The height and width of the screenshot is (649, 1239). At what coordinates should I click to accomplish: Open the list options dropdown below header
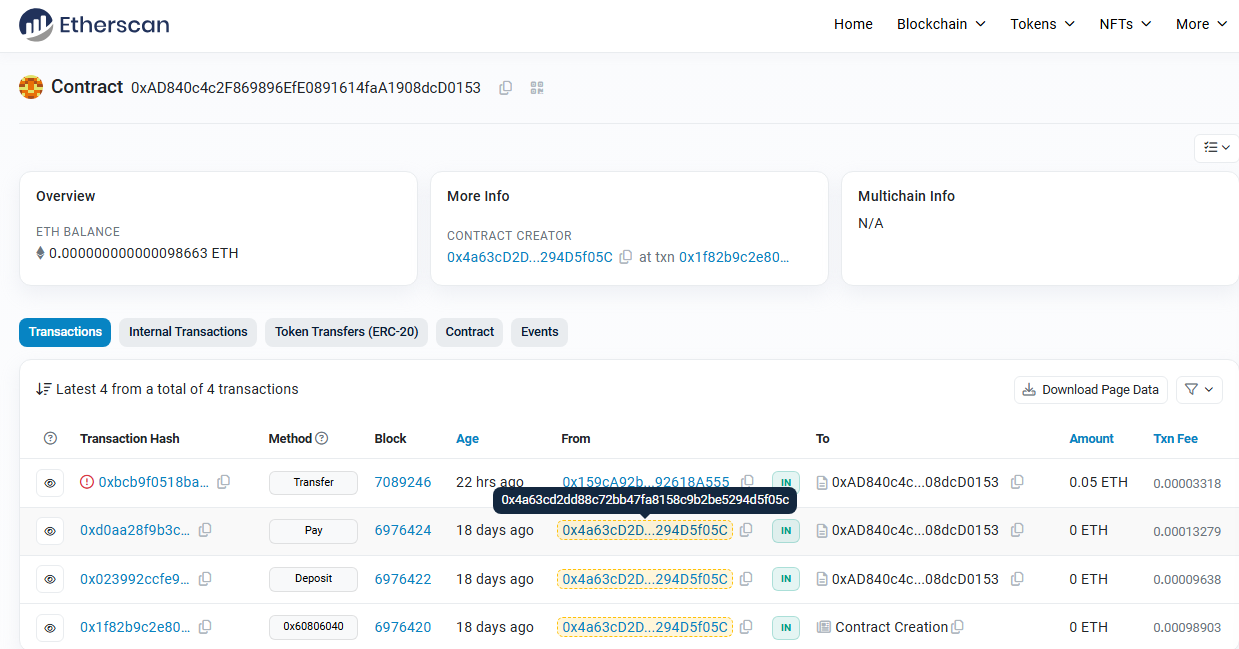click(1217, 147)
